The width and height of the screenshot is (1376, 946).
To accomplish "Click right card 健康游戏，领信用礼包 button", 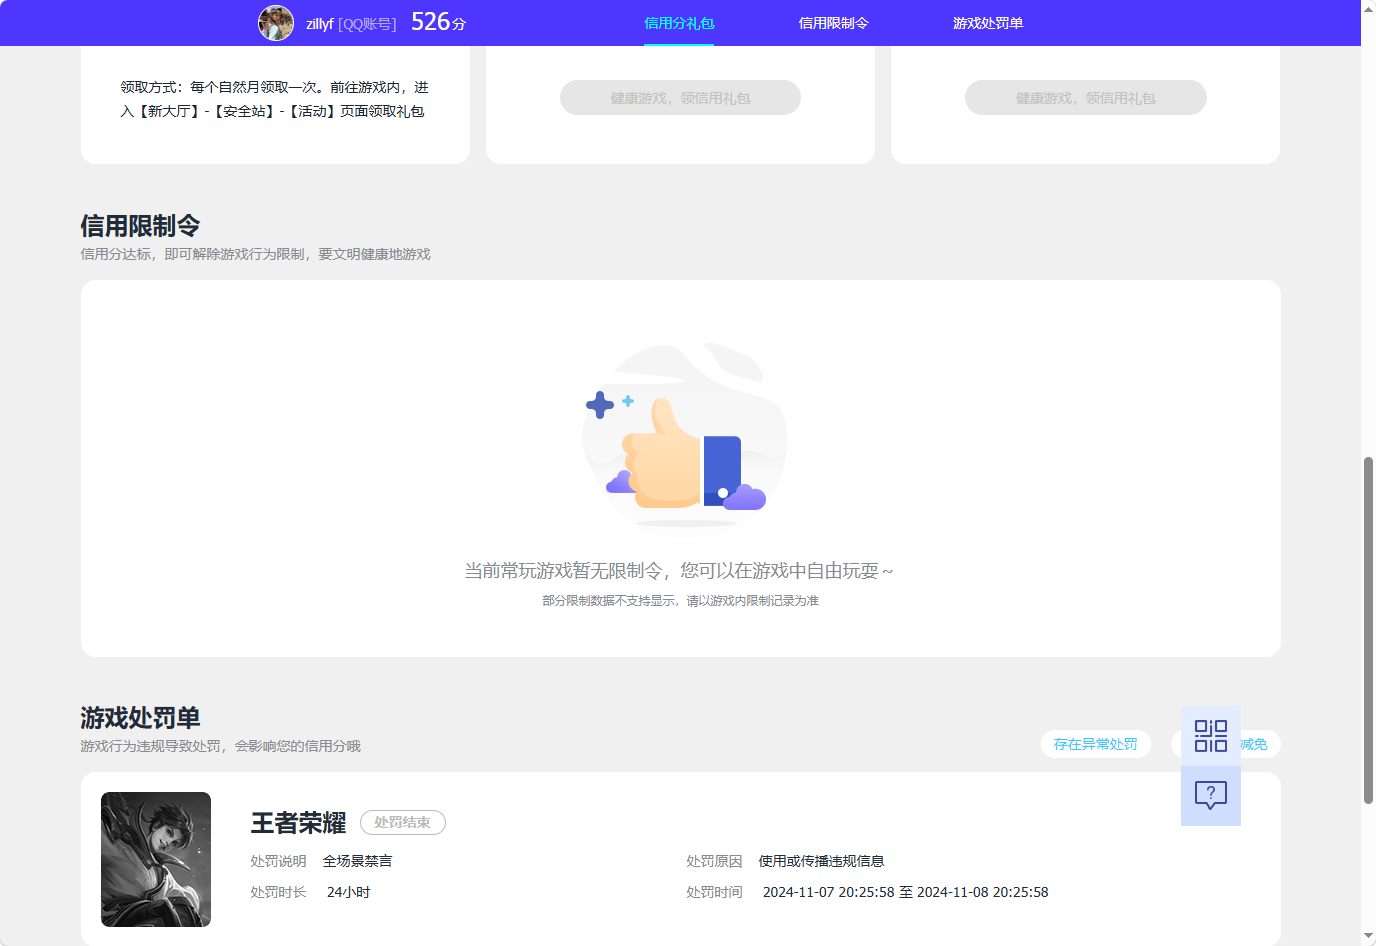I will [1085, 98].
